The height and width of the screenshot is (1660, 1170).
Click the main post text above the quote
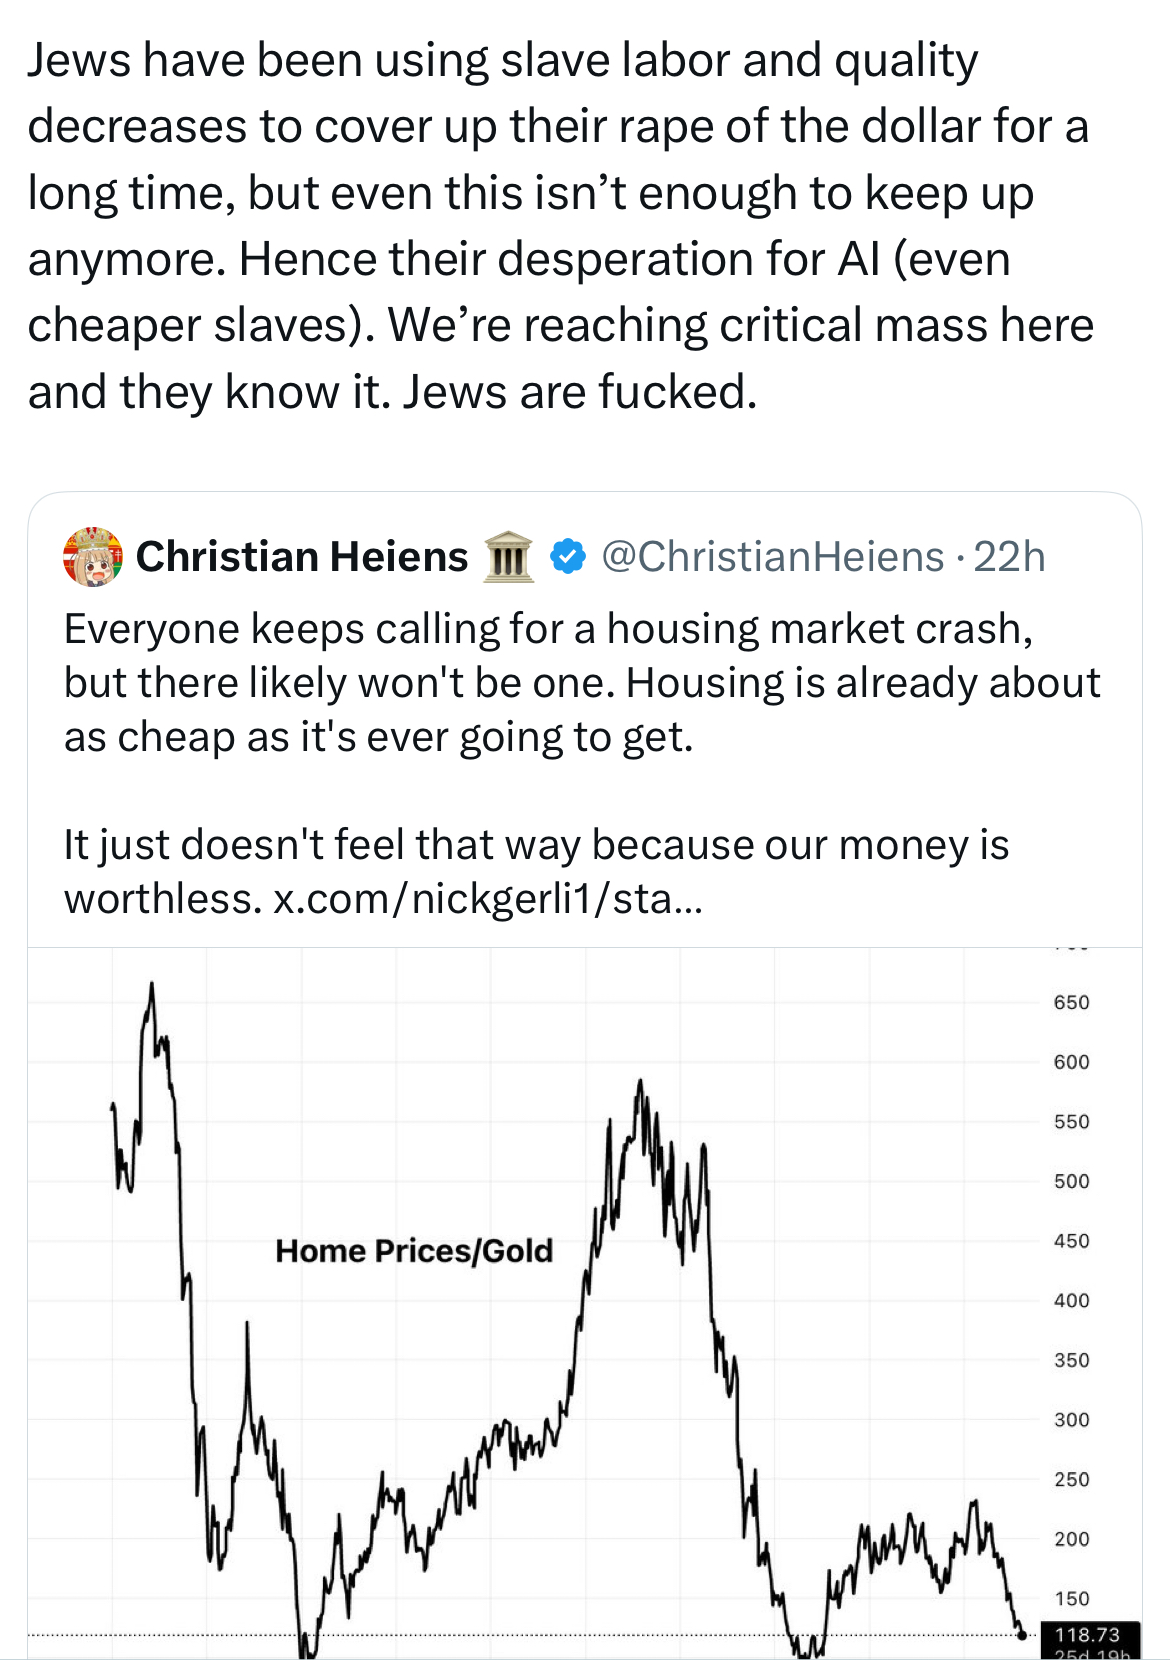560,226
